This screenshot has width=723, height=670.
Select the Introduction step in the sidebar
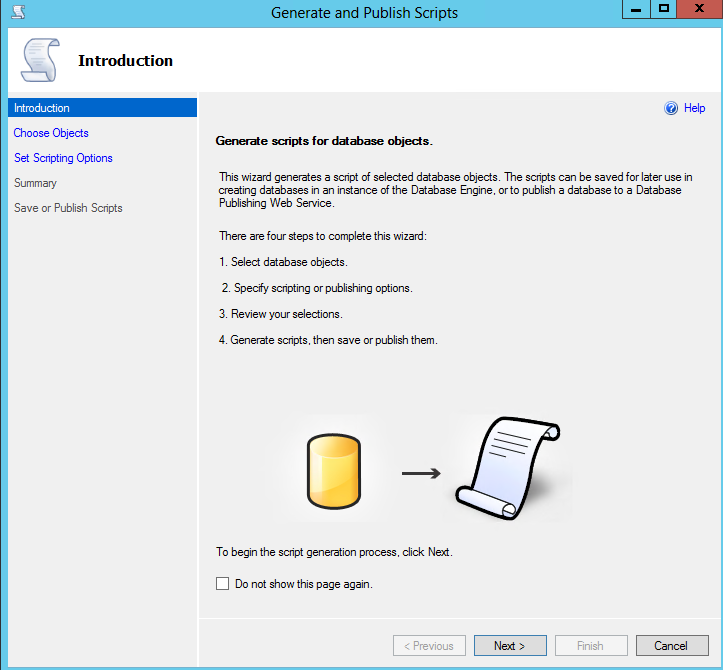click(42, 108)
